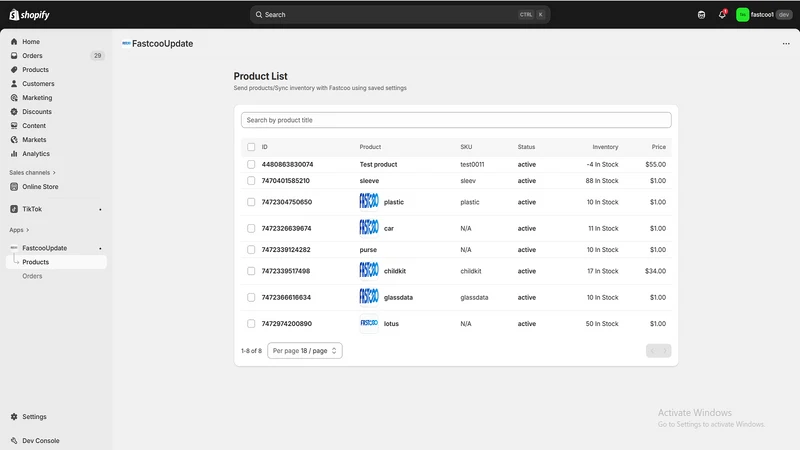800x450 pixels.
Task: Open Orders in main menu
Action: (x=32, y=56)
